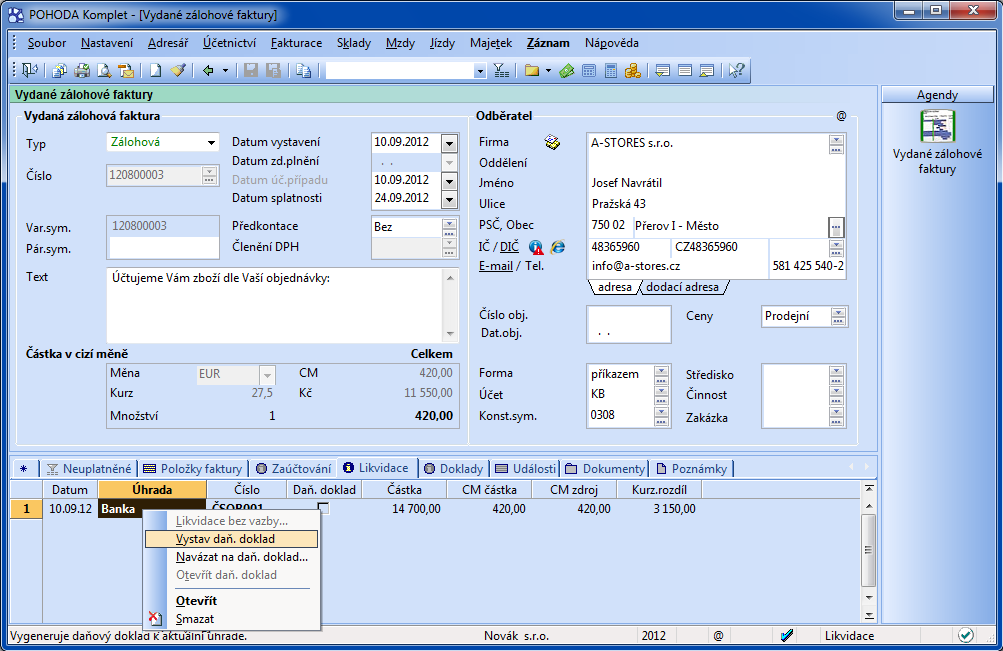The image size is (1003, 651).
Task: Open the Forma list button next to příkazem
Action: 661,375
